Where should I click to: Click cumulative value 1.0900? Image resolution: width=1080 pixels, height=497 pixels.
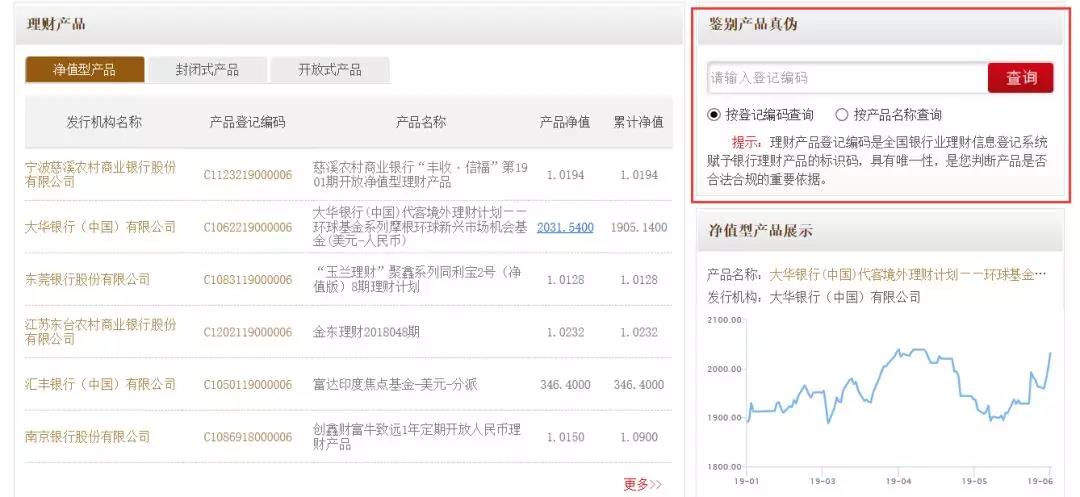pyautogui.click(x=638, y=436)
